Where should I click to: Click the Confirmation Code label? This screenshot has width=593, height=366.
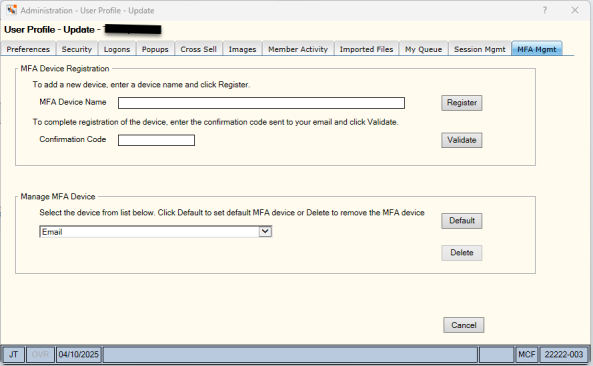(x=73, y=140)
